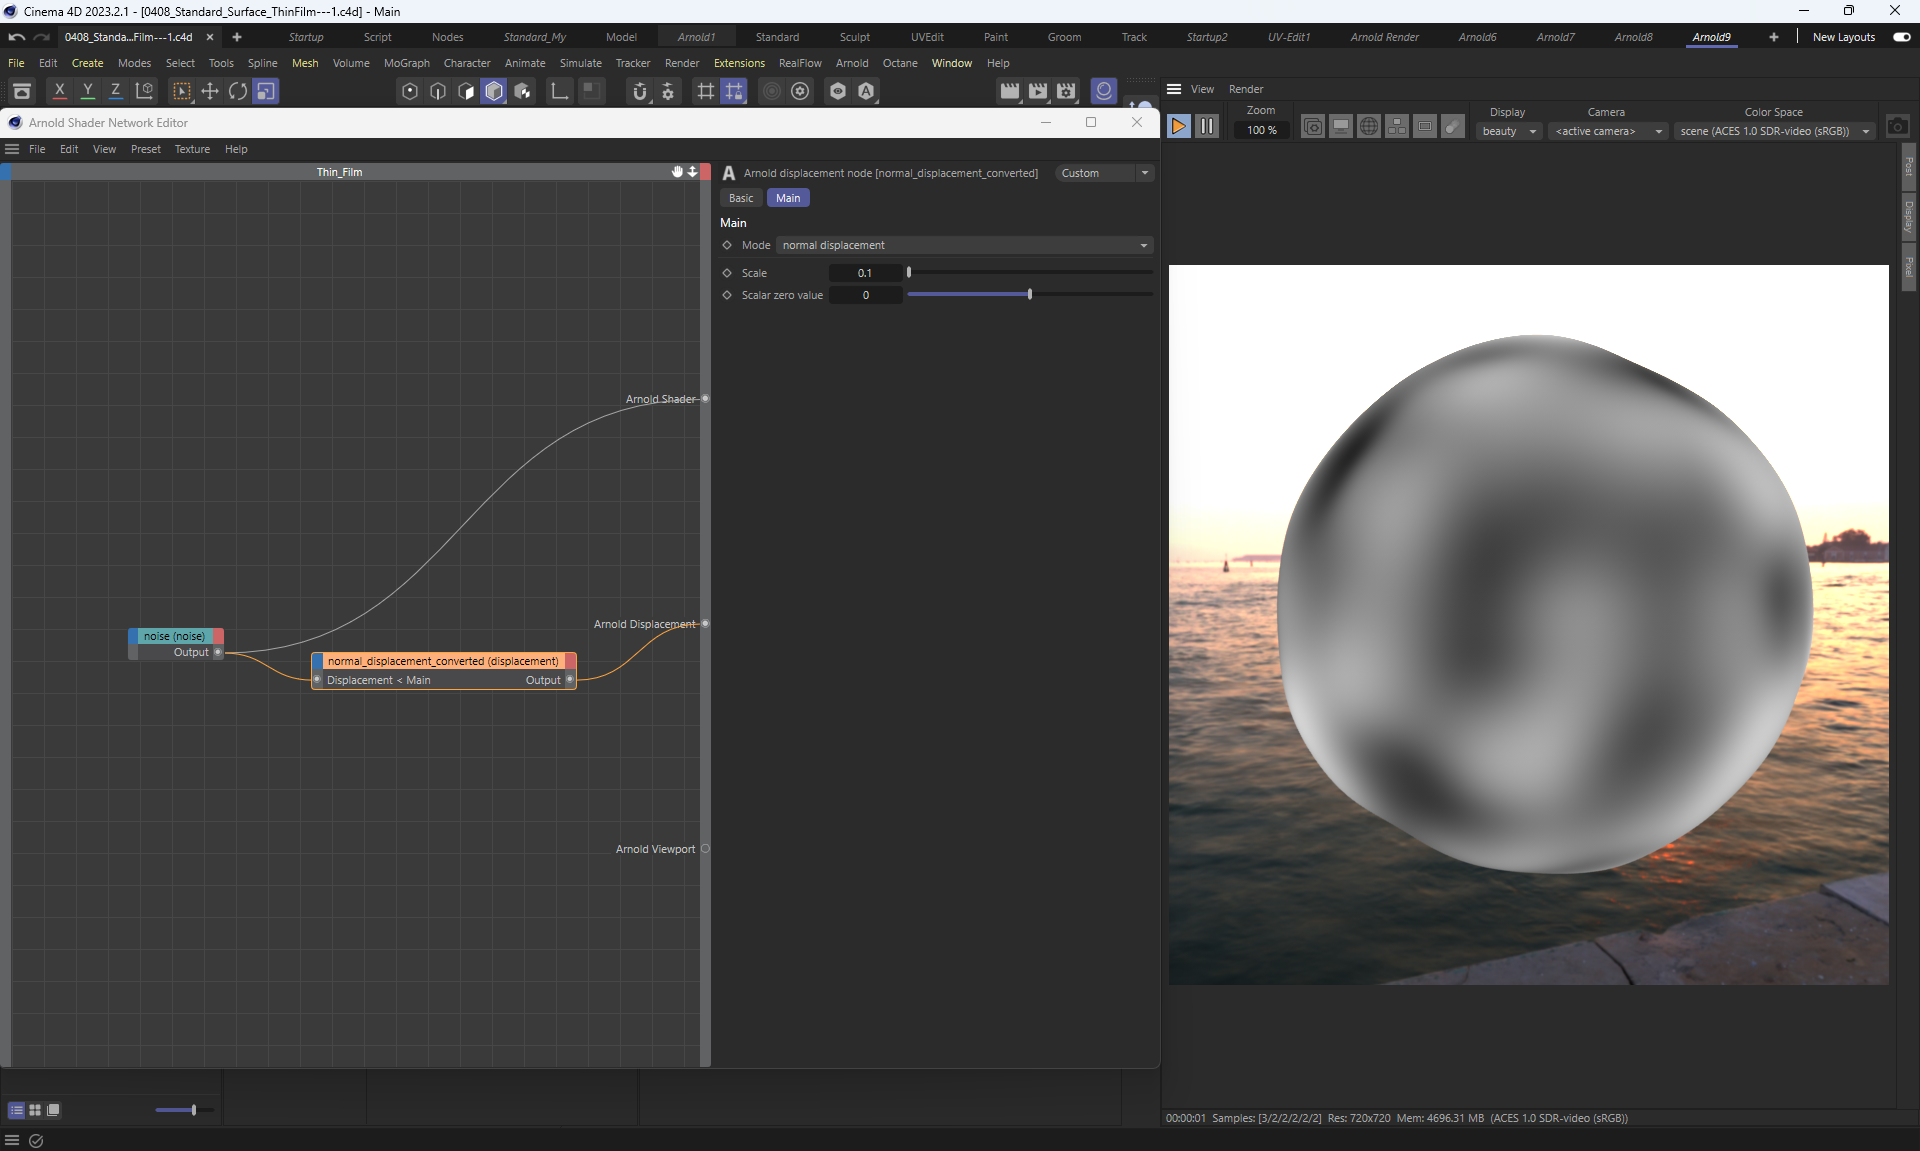Switch to the Basic tab
Screen dimensions: 1920x1151
tap(741, 198)
